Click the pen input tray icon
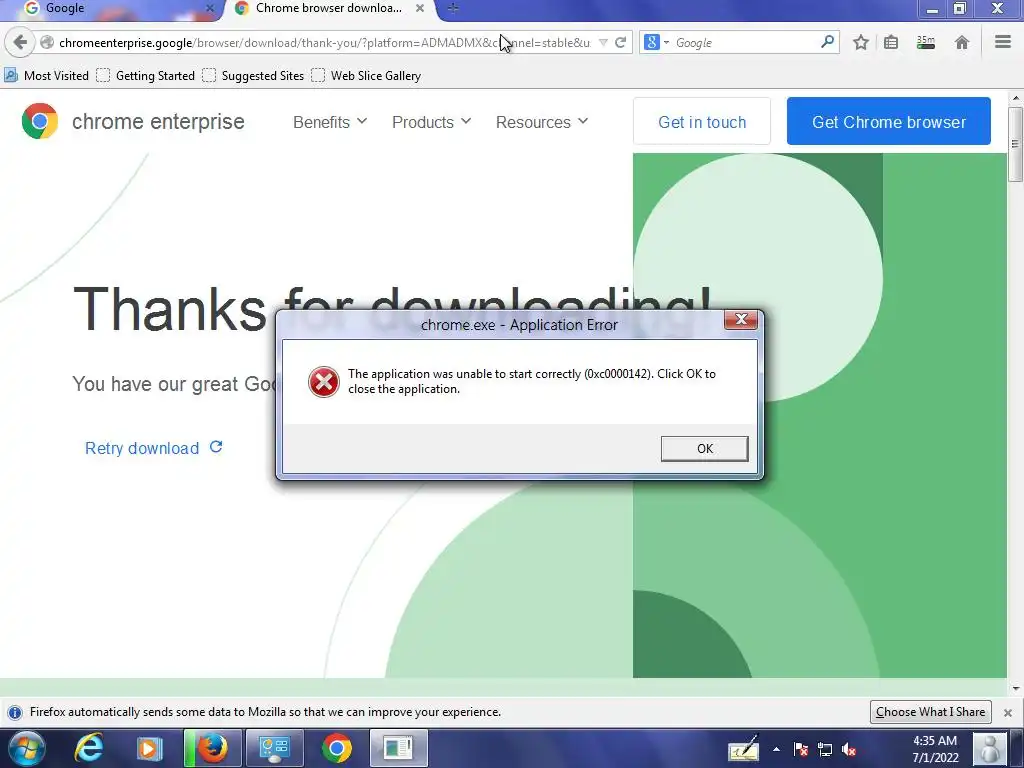Screen dimensions: 1024x768 (744, 748)
